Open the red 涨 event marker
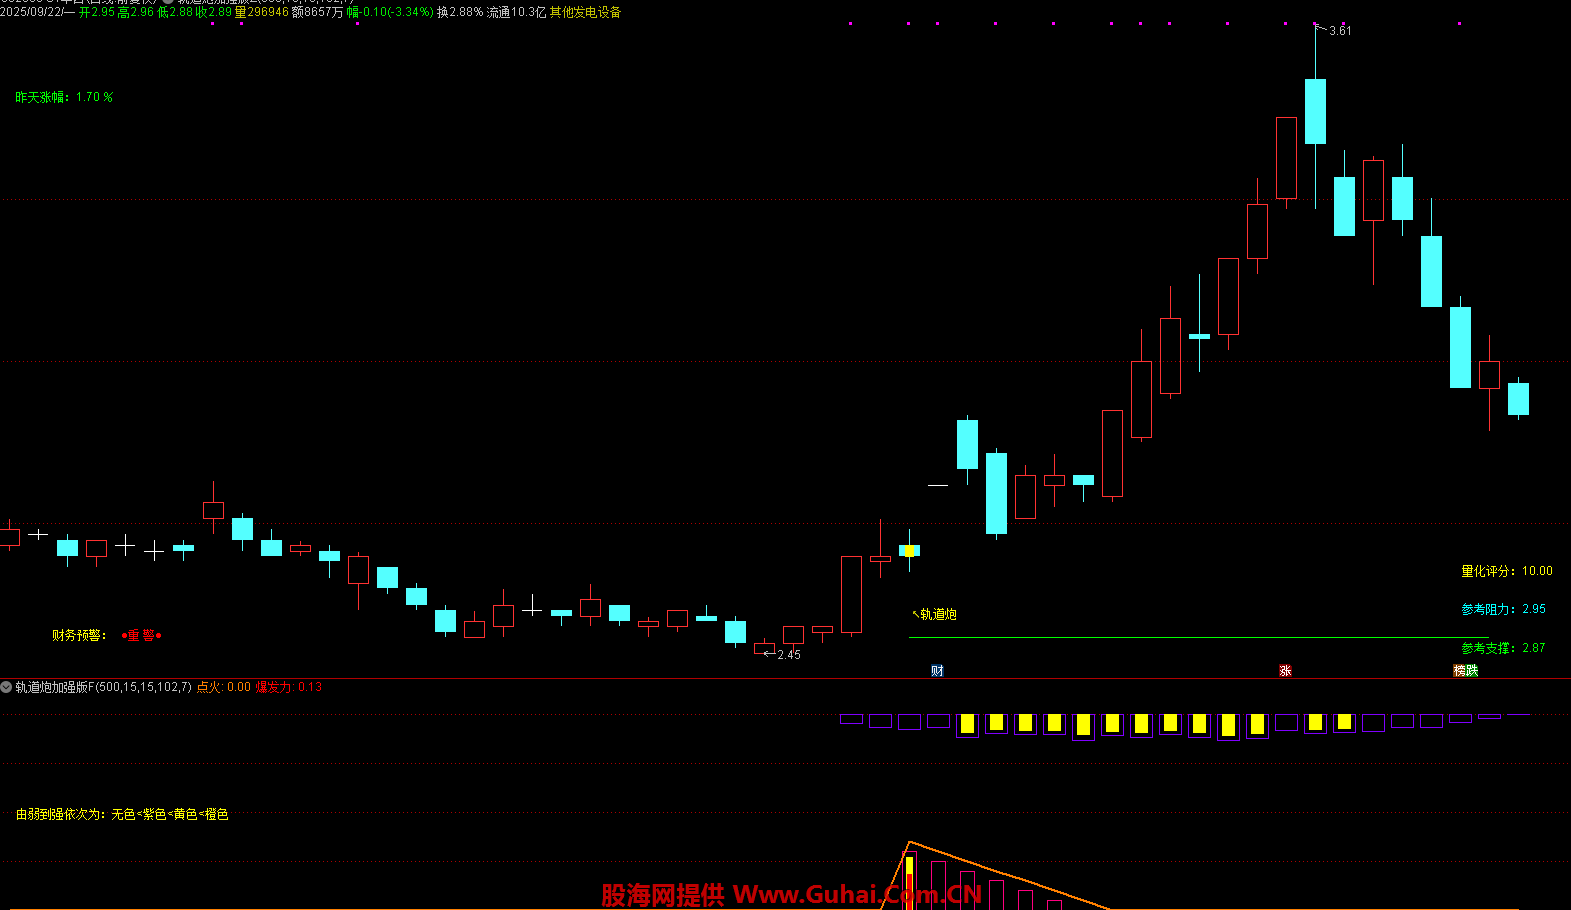1571x910 pixels. (x=1285, y=671)
